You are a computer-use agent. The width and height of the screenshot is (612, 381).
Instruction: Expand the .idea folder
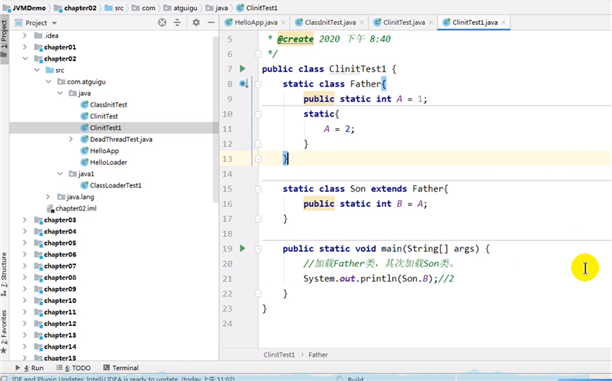click(x=25, y=36)
